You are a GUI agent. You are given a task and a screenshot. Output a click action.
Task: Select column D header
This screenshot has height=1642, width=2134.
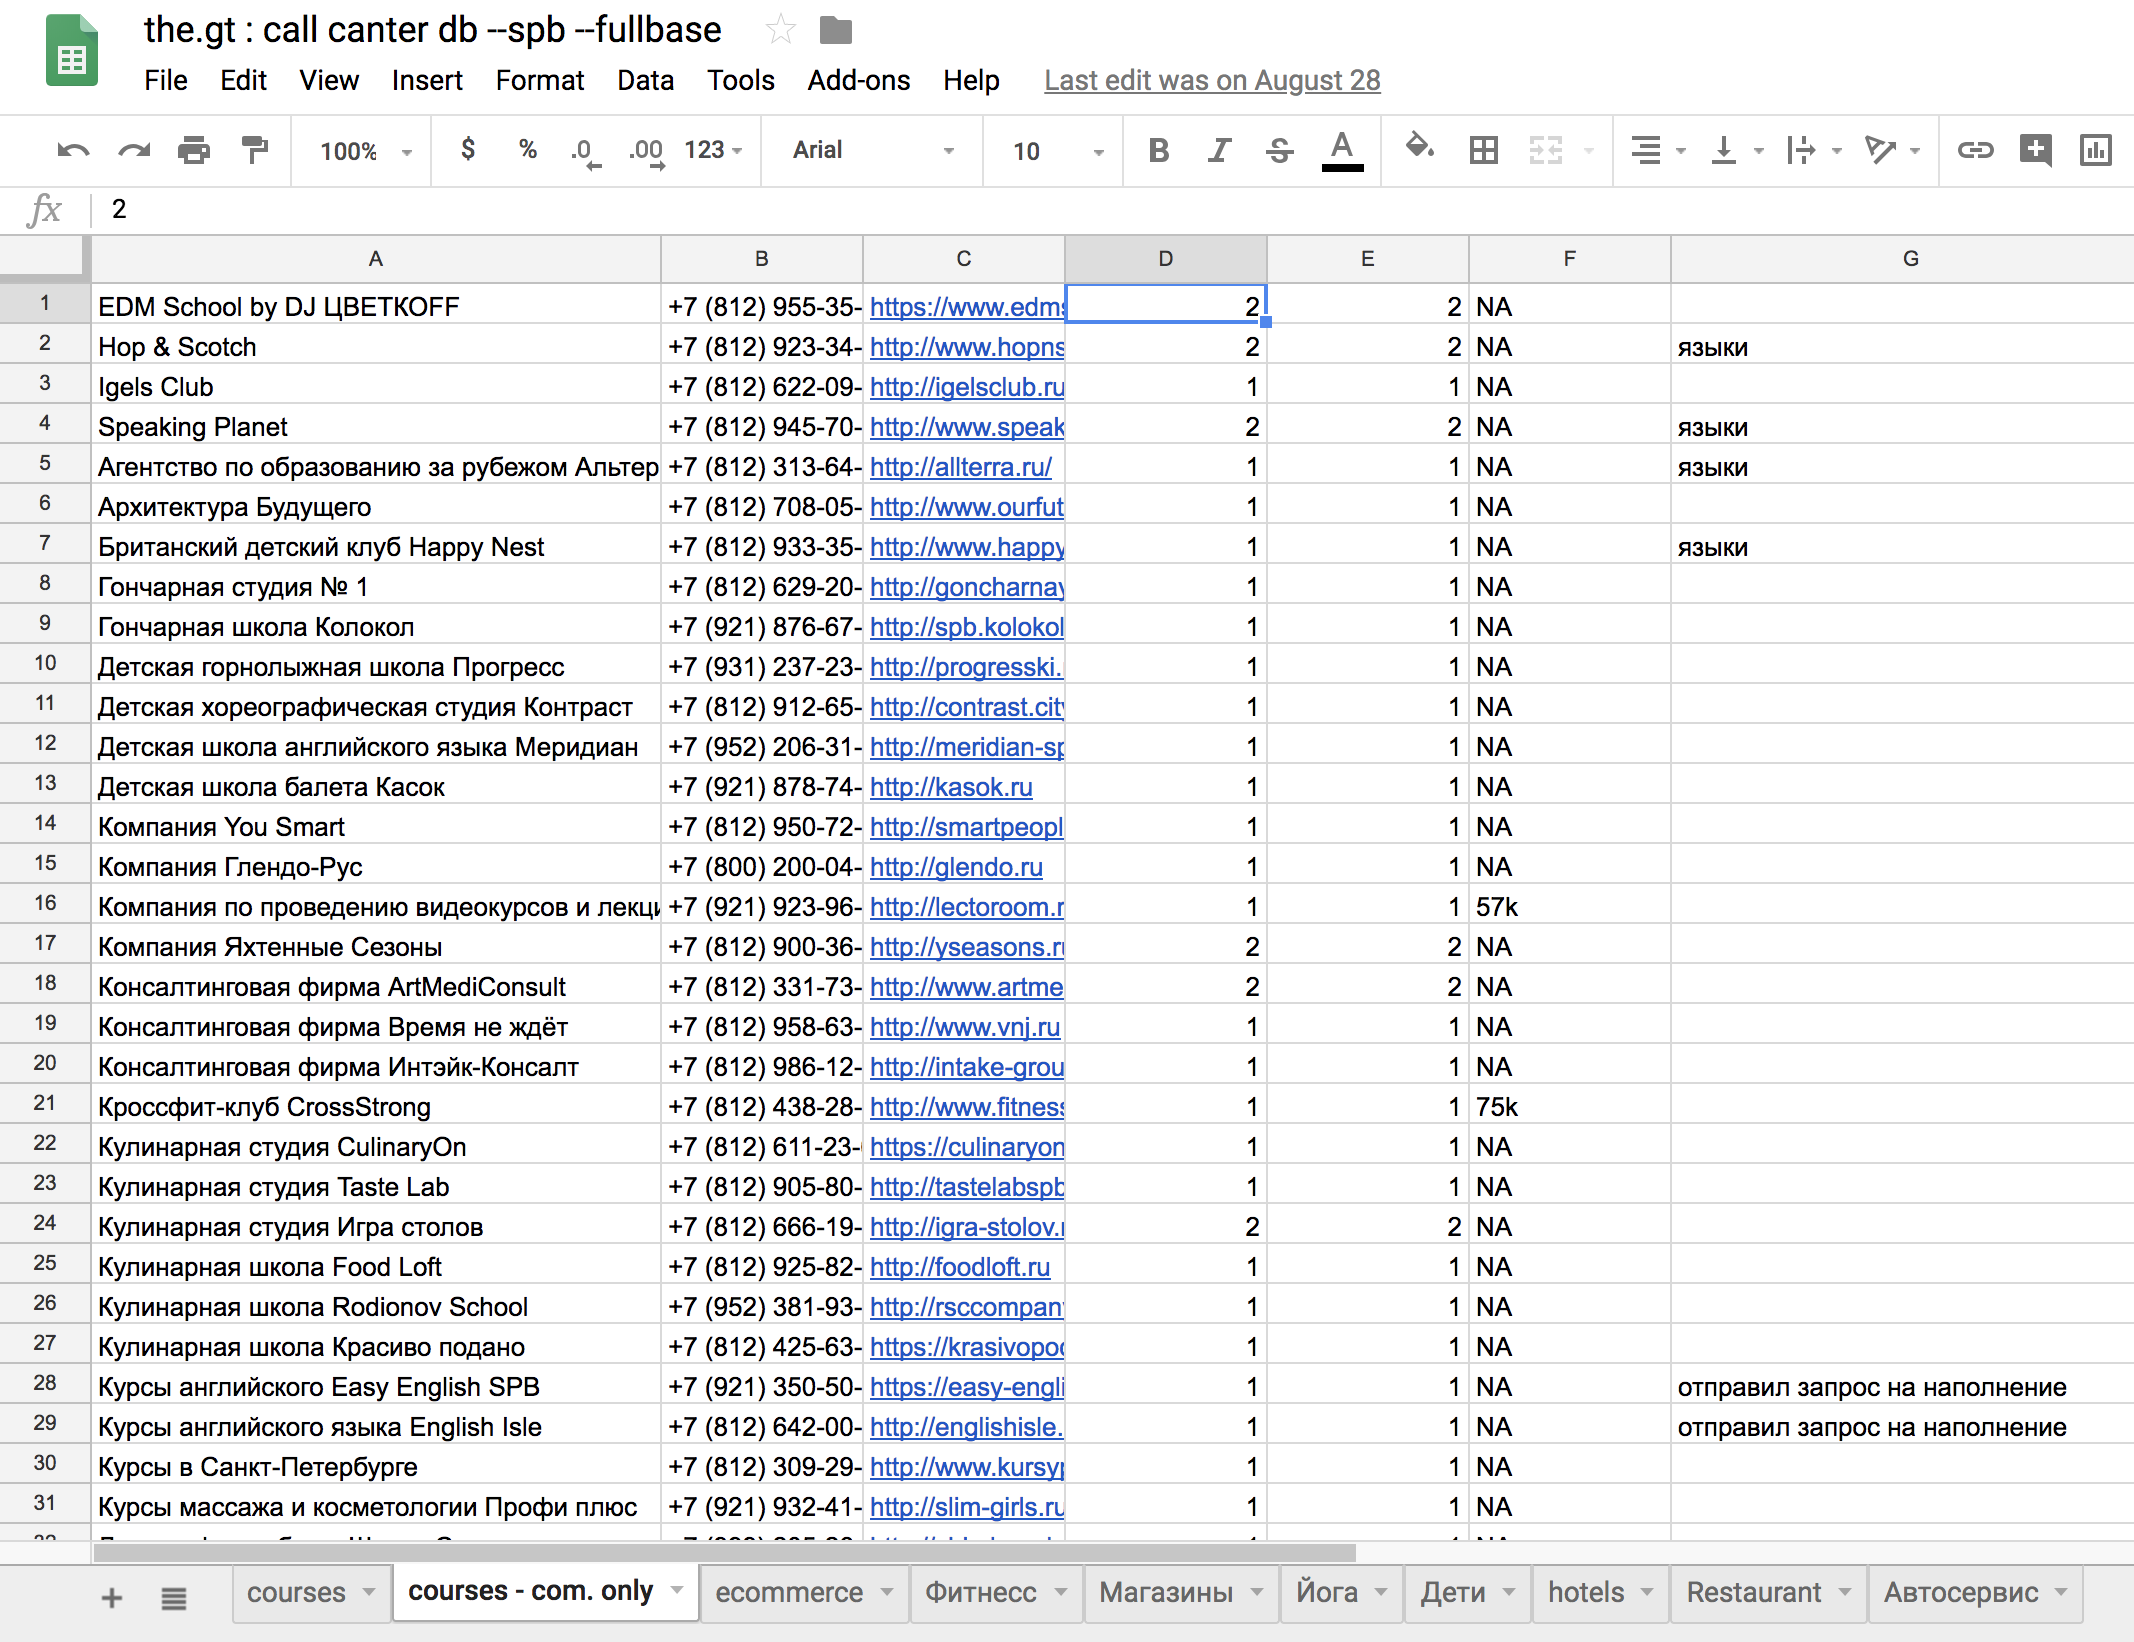[1166, 259]
